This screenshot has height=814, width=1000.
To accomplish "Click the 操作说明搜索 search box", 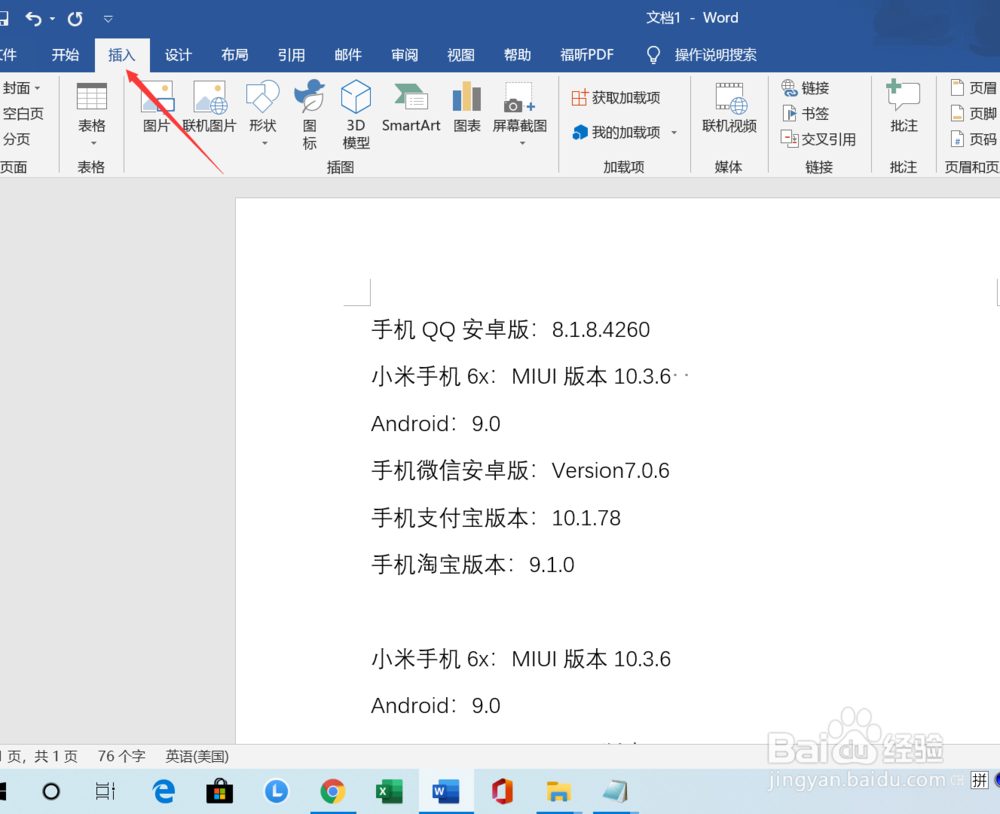I will coord(716,55).
